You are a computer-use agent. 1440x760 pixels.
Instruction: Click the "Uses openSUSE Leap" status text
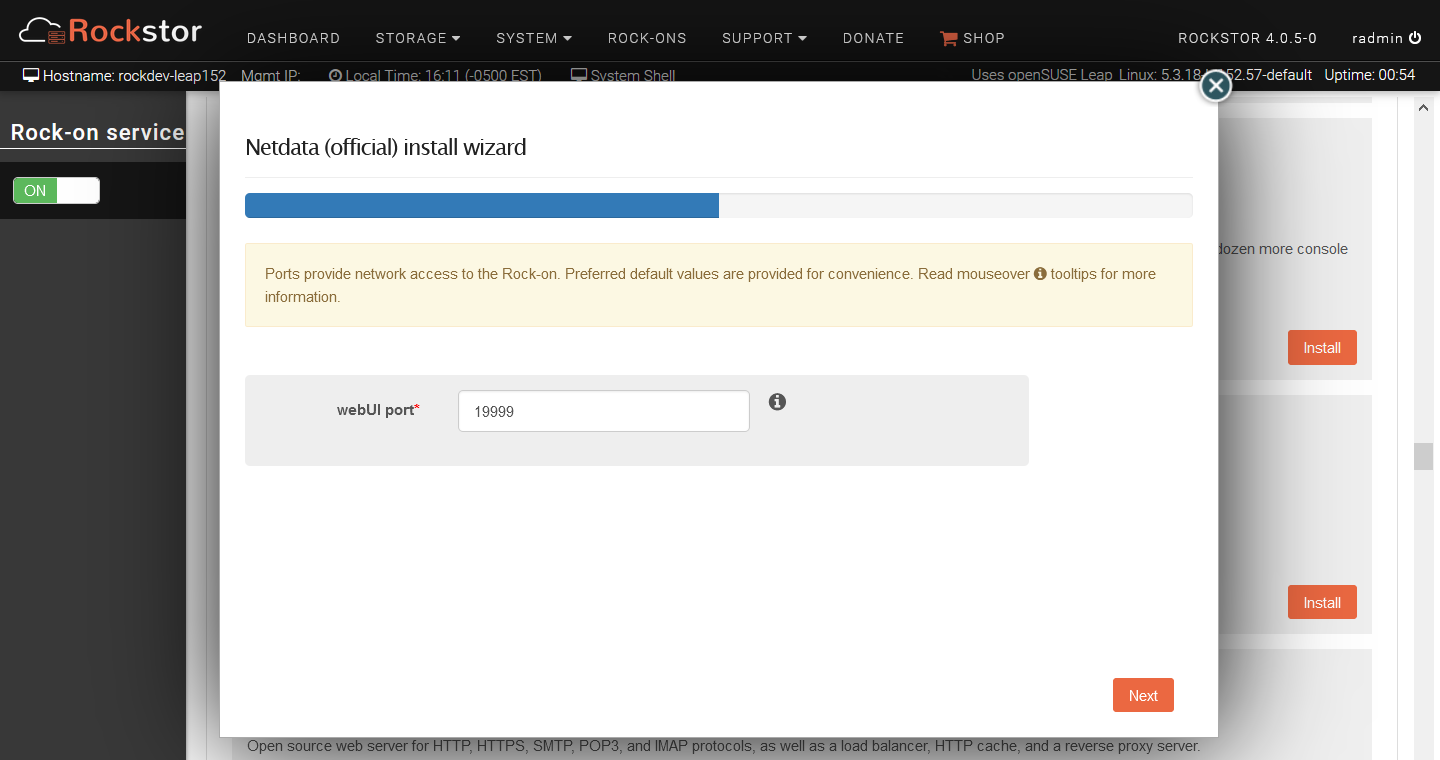[1042, 75]
